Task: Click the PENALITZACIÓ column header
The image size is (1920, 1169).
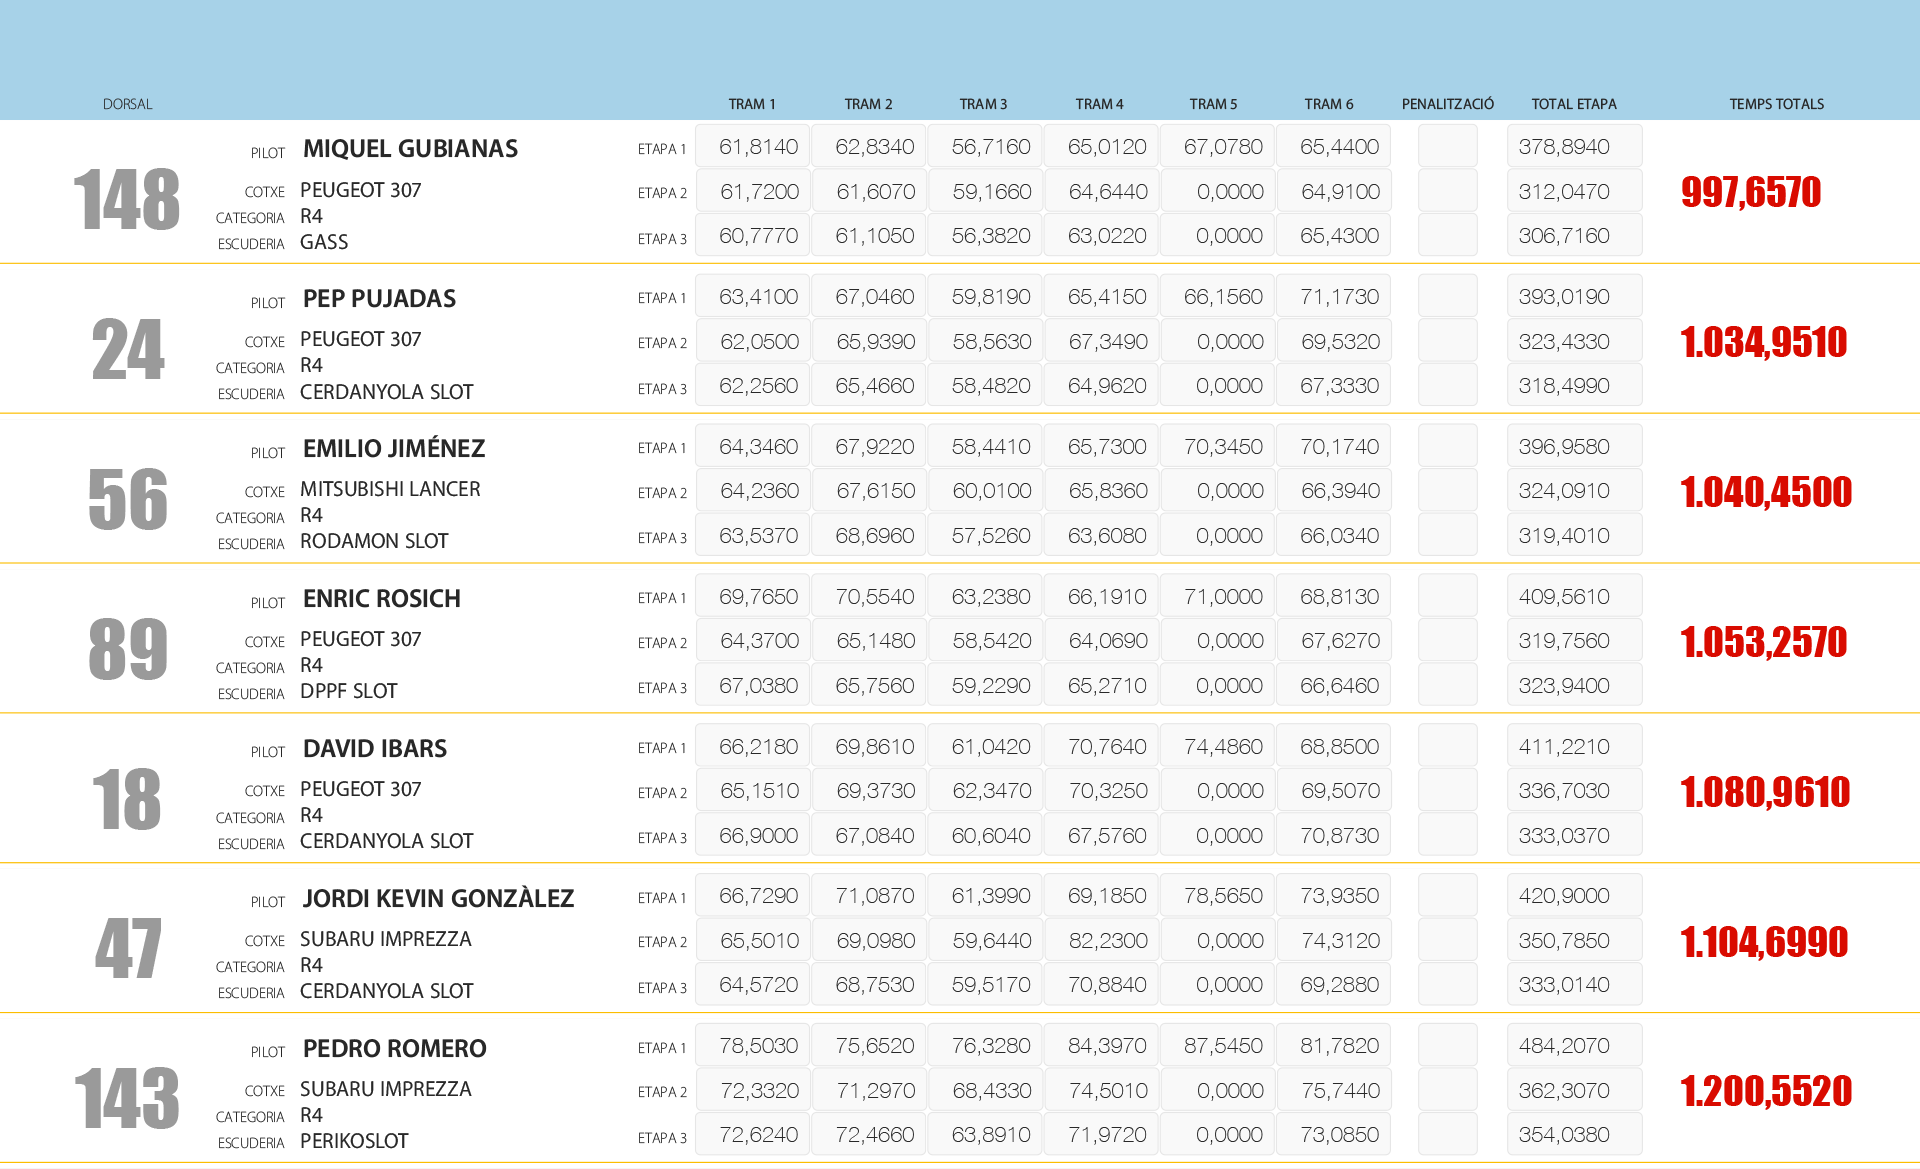Action: pos(1447,104)
